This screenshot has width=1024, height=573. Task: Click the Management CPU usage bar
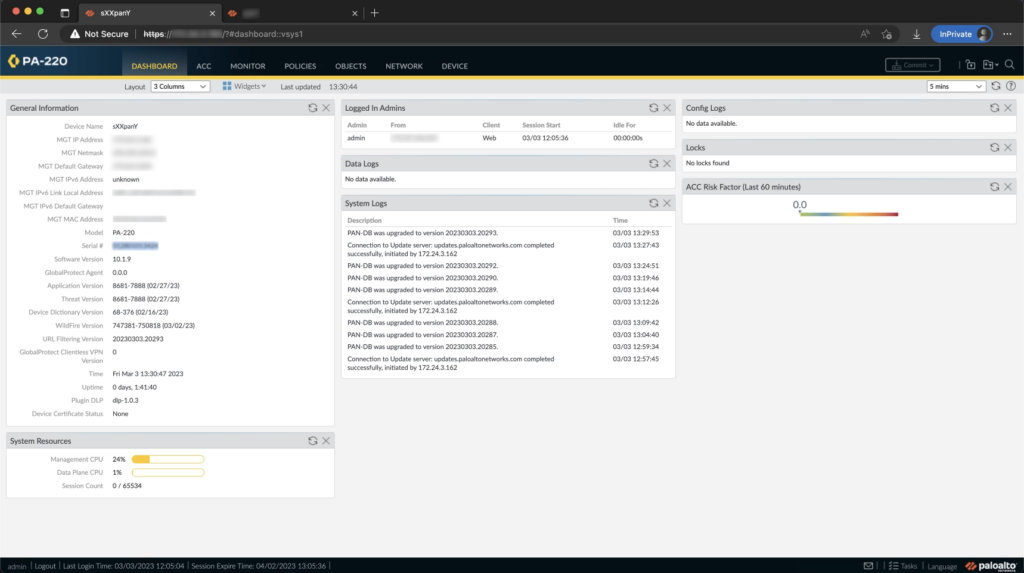168,459
